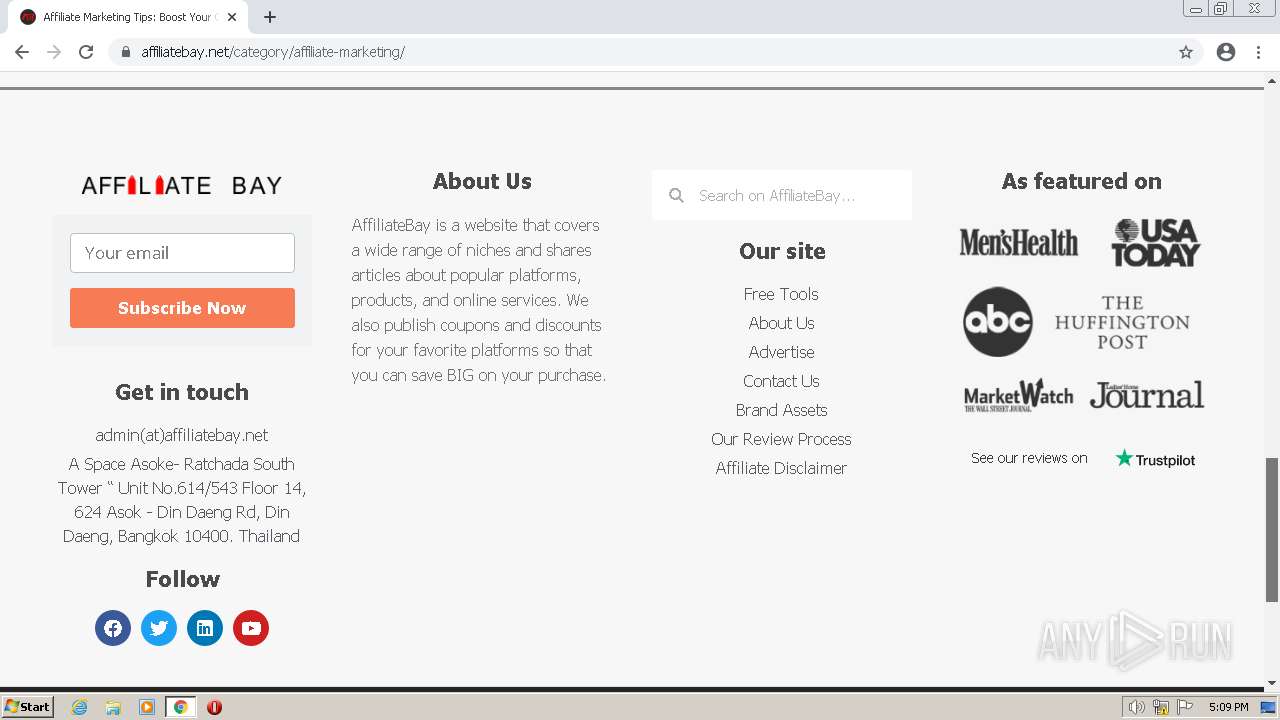This screenshot has height=720, width=1280.
Task: Click the admin(at)affiliatebay.net email text
Action: [182, 435]
